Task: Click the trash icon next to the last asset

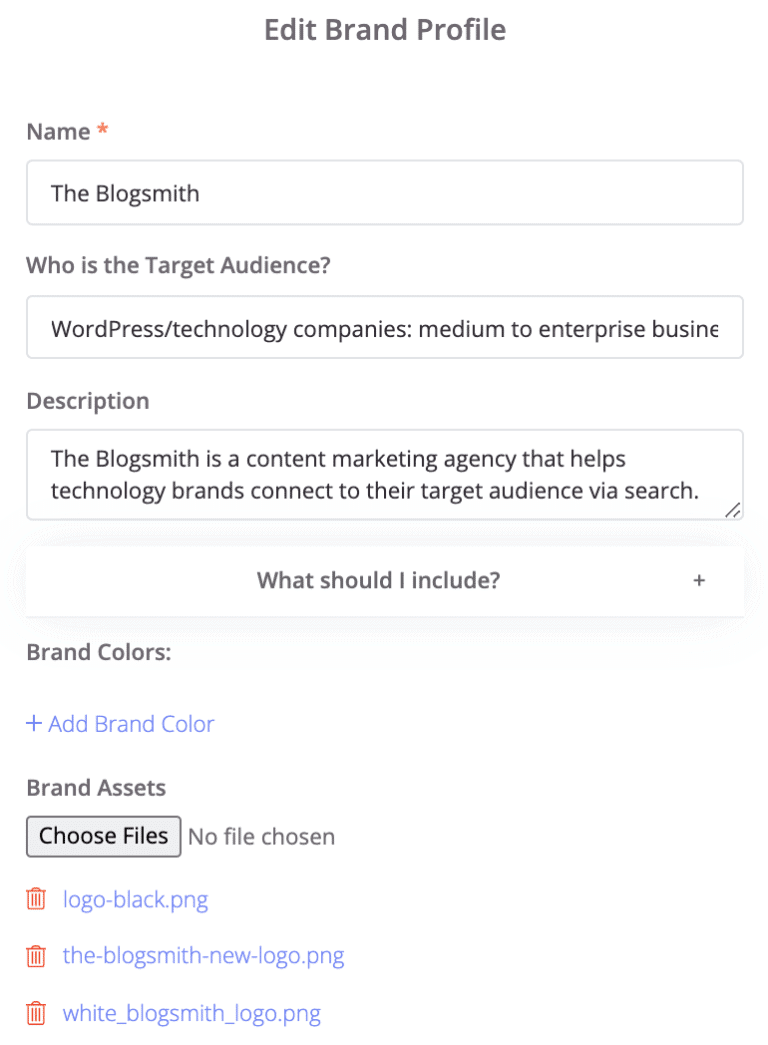Action: 36,1013
